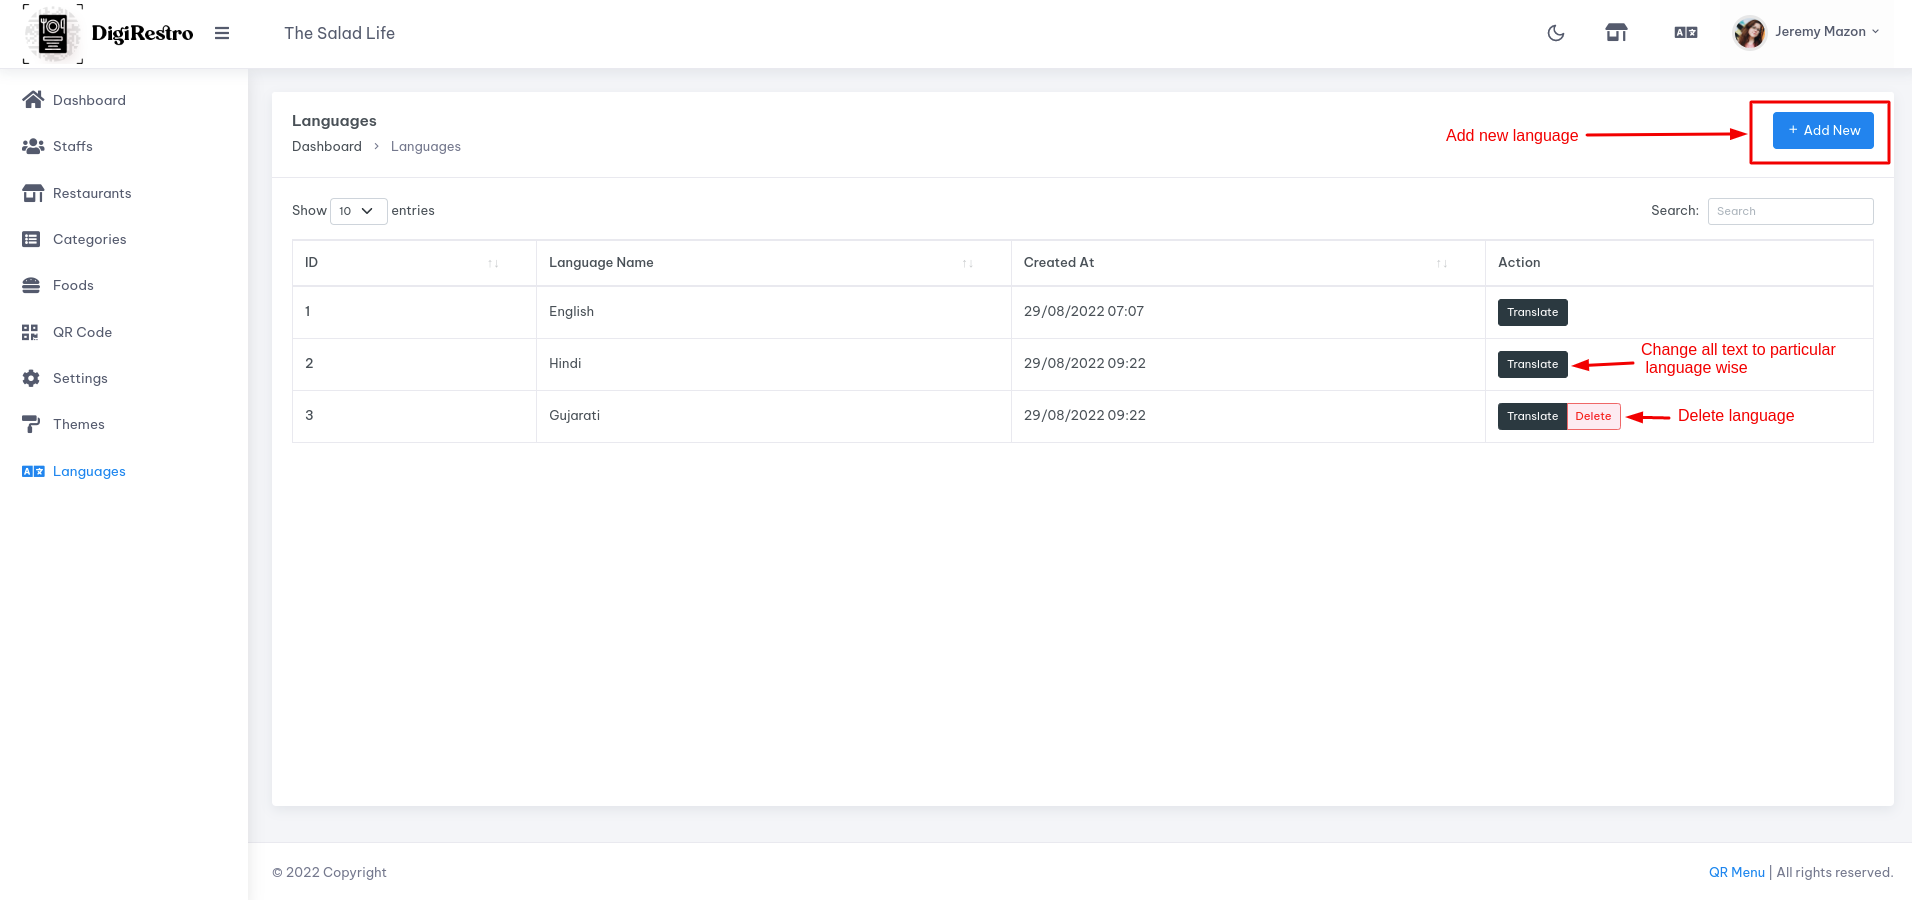
Task: Focus the Search input field
Action: pyautogui.click(x=1790, y=211)
